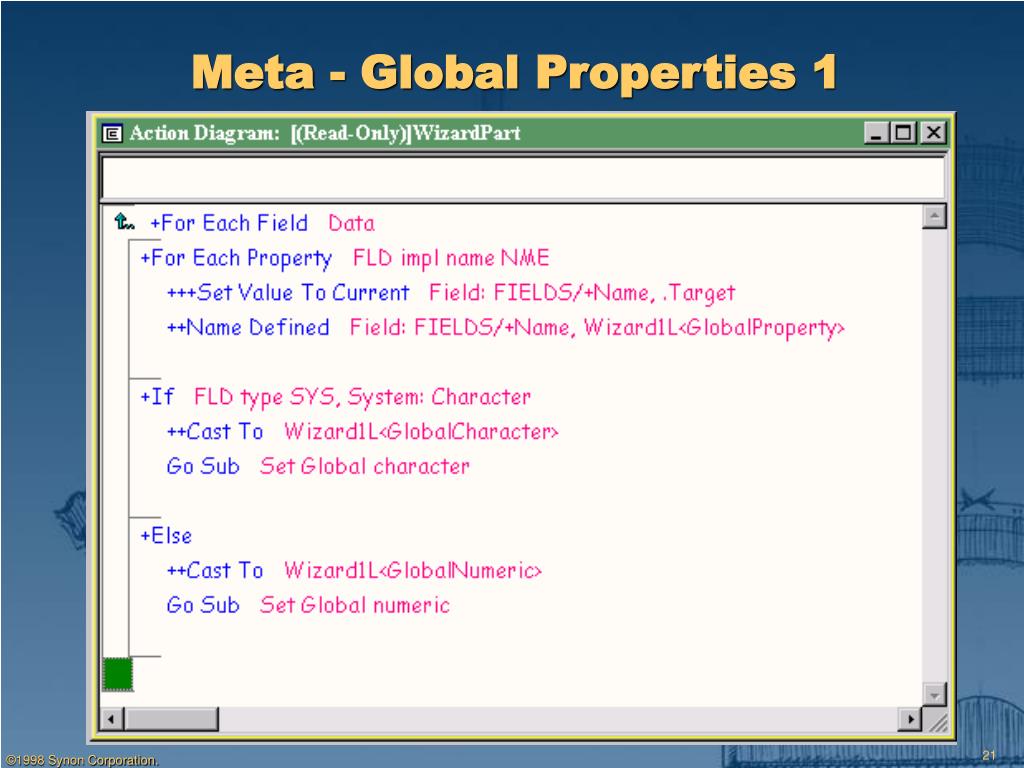Viewport: 1024px width, 768px height.
Task: Click the vertical scrollbar up arrow
Action: tap(935, 216)
